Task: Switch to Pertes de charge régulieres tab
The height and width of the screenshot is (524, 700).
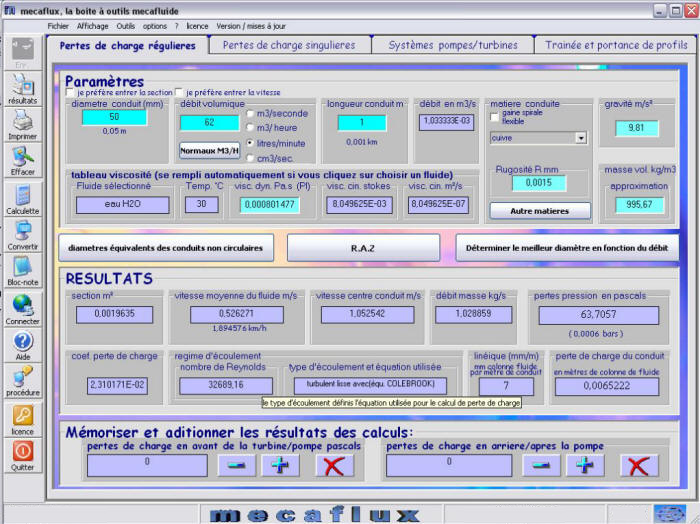Action: 128,46
